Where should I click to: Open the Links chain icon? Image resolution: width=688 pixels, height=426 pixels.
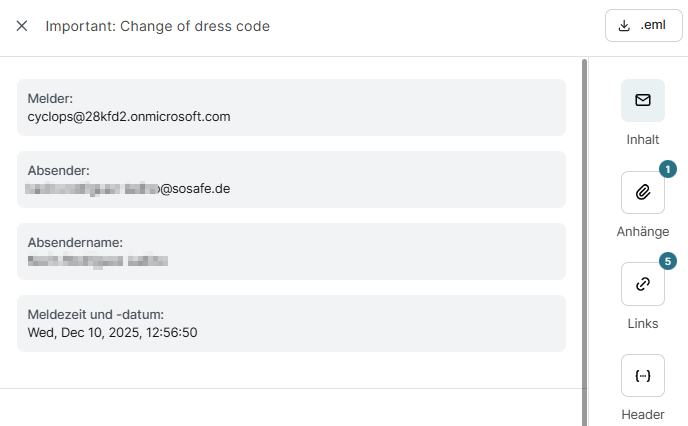point(642,284)
